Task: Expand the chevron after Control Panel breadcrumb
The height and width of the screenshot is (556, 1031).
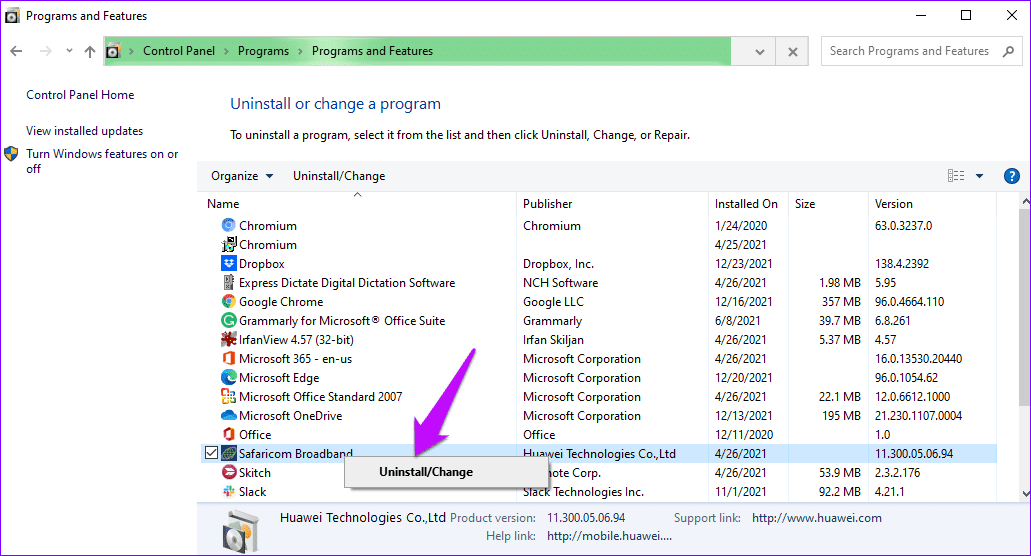Action: [226, 51]
